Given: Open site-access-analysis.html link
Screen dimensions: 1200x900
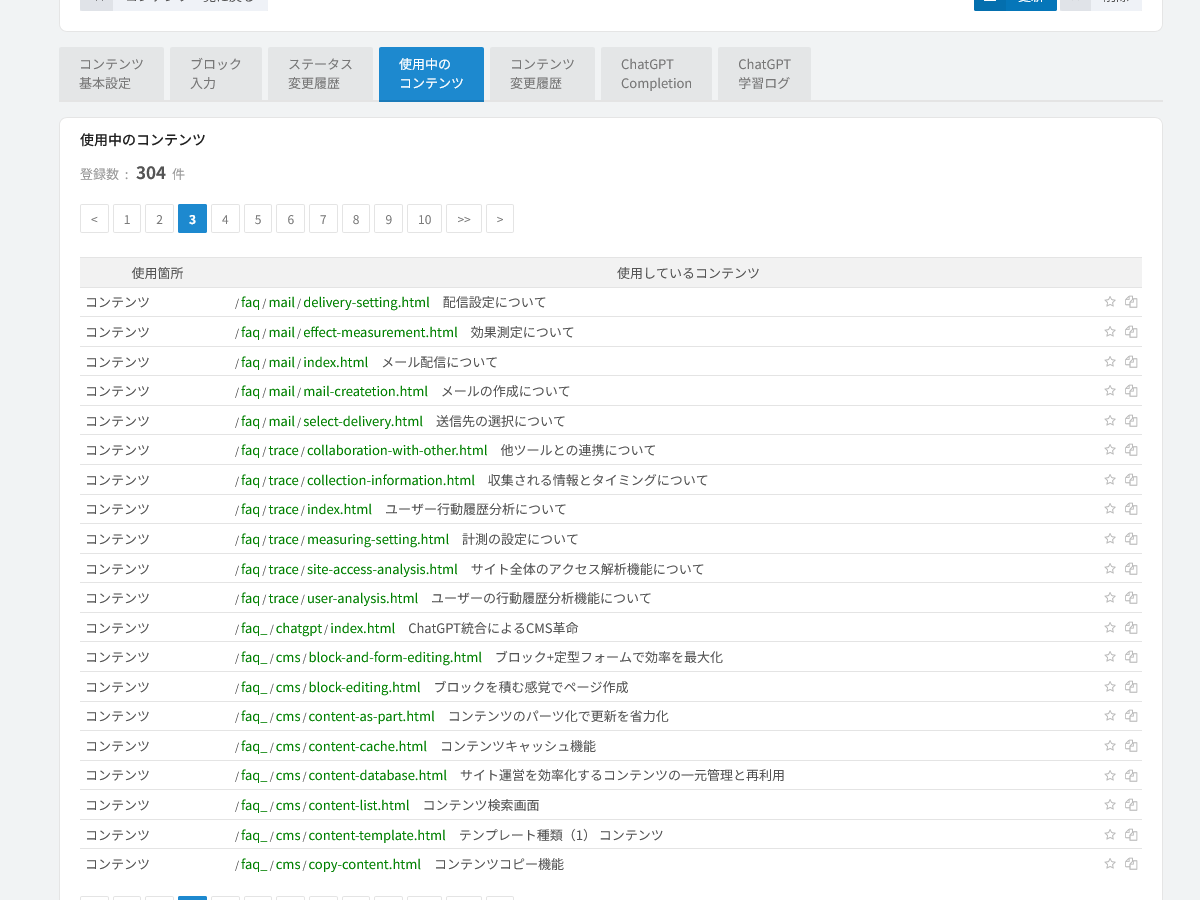Looking at the screenshot, I should (382, 569).
